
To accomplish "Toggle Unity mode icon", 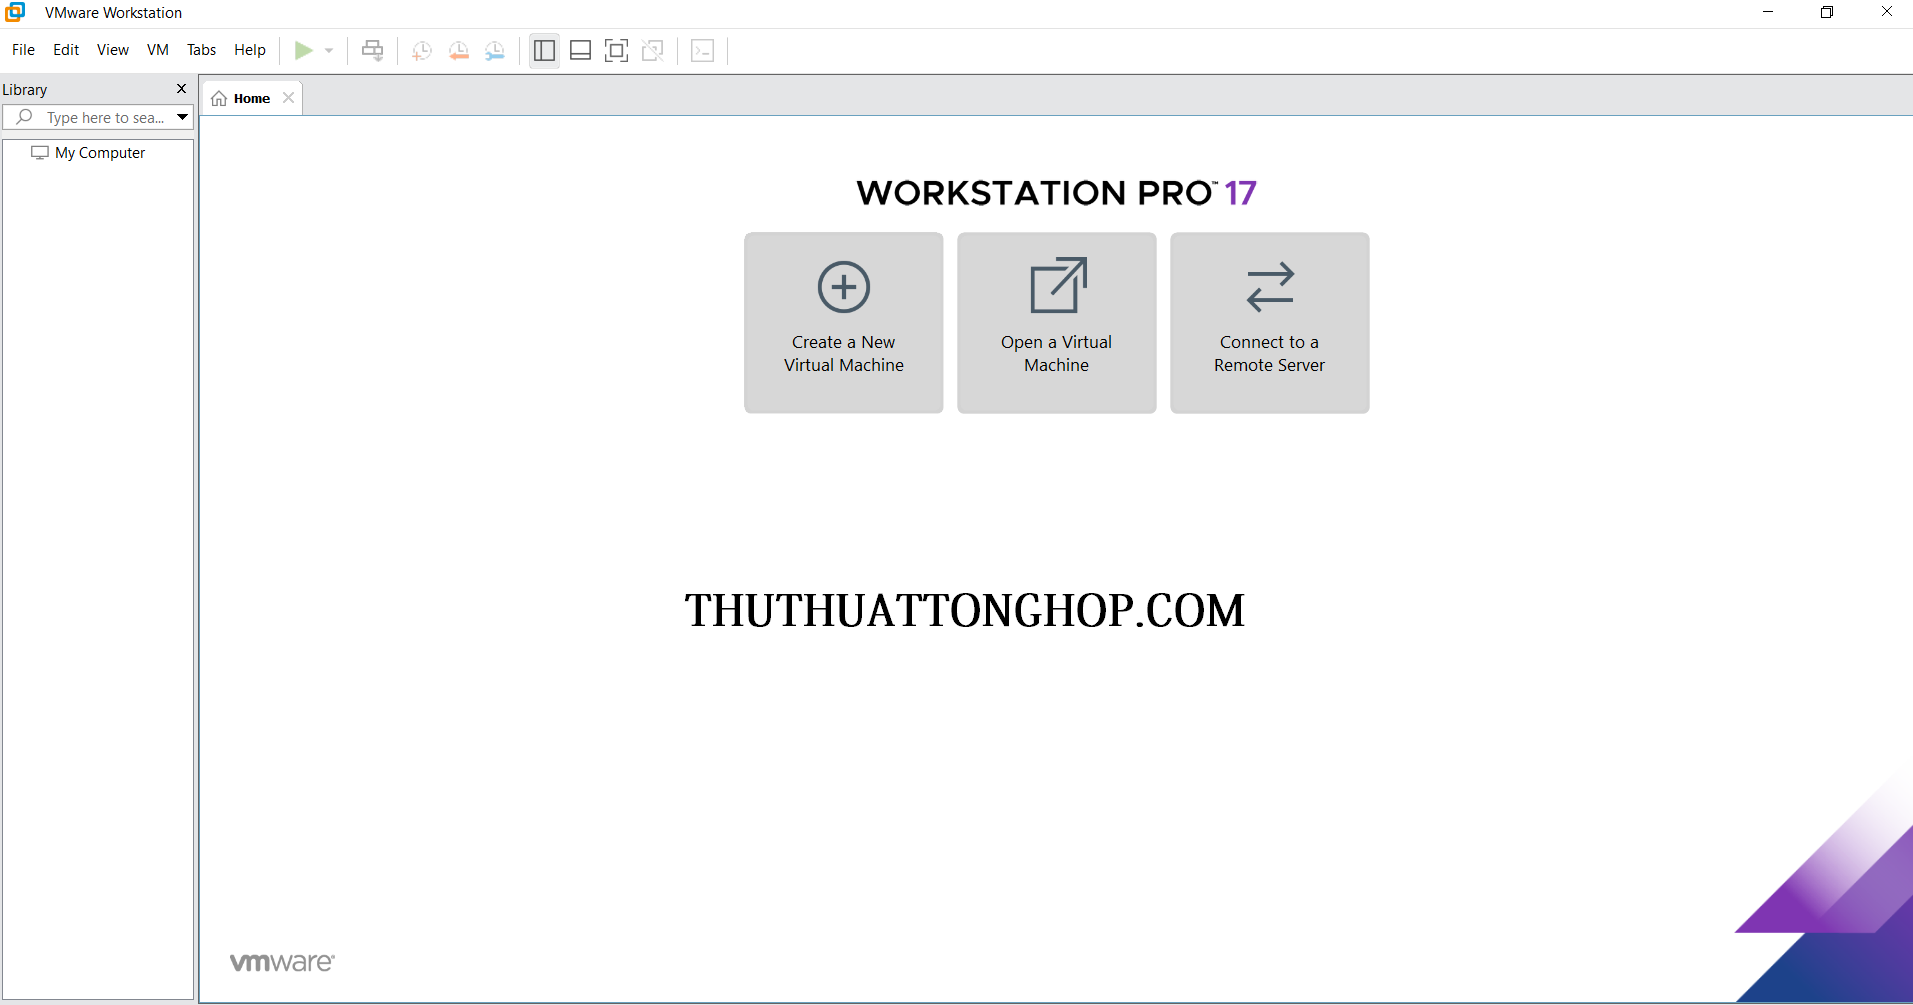I will (x=652, y=50).
